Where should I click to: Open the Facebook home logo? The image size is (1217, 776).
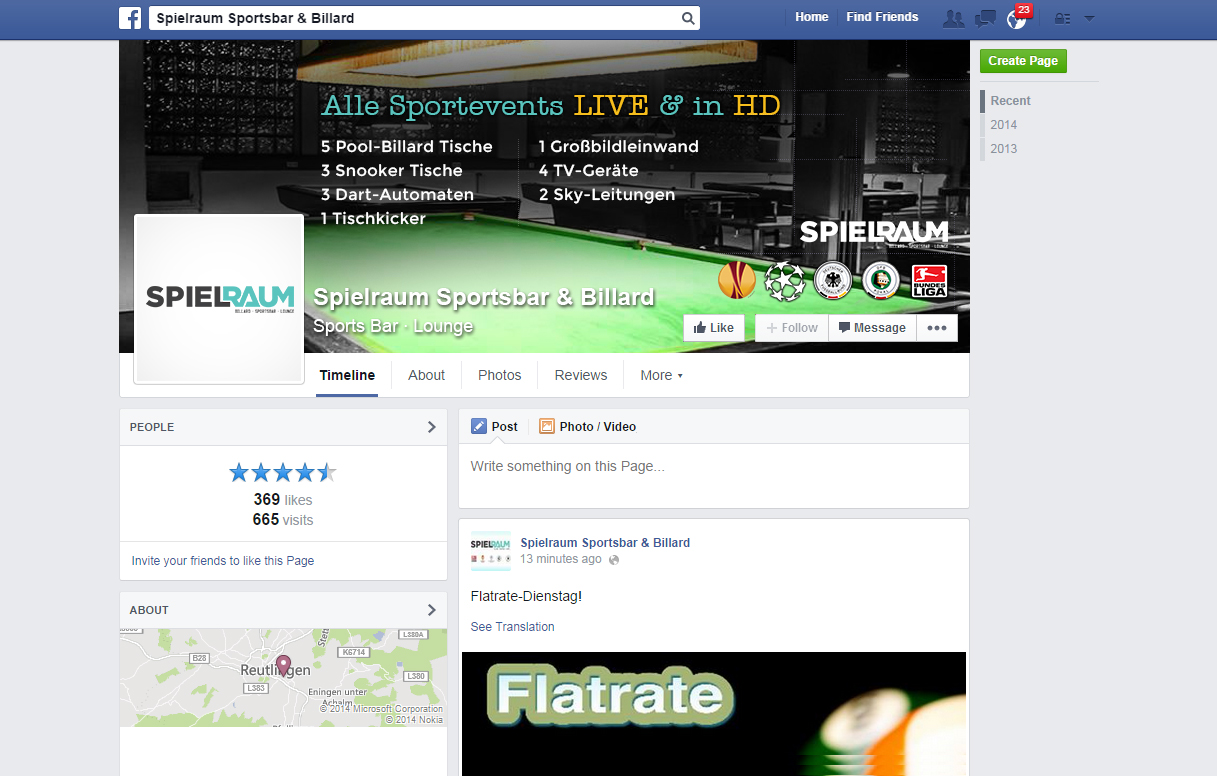131,17
